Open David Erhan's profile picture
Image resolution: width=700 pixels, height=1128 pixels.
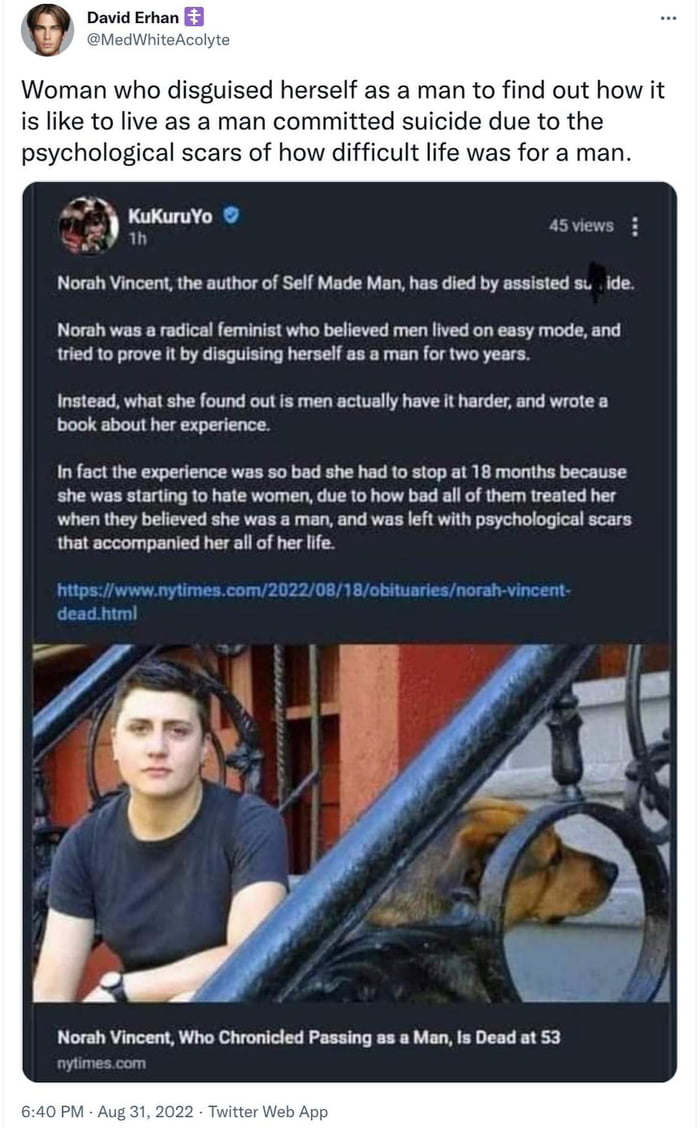pos(47,29)
